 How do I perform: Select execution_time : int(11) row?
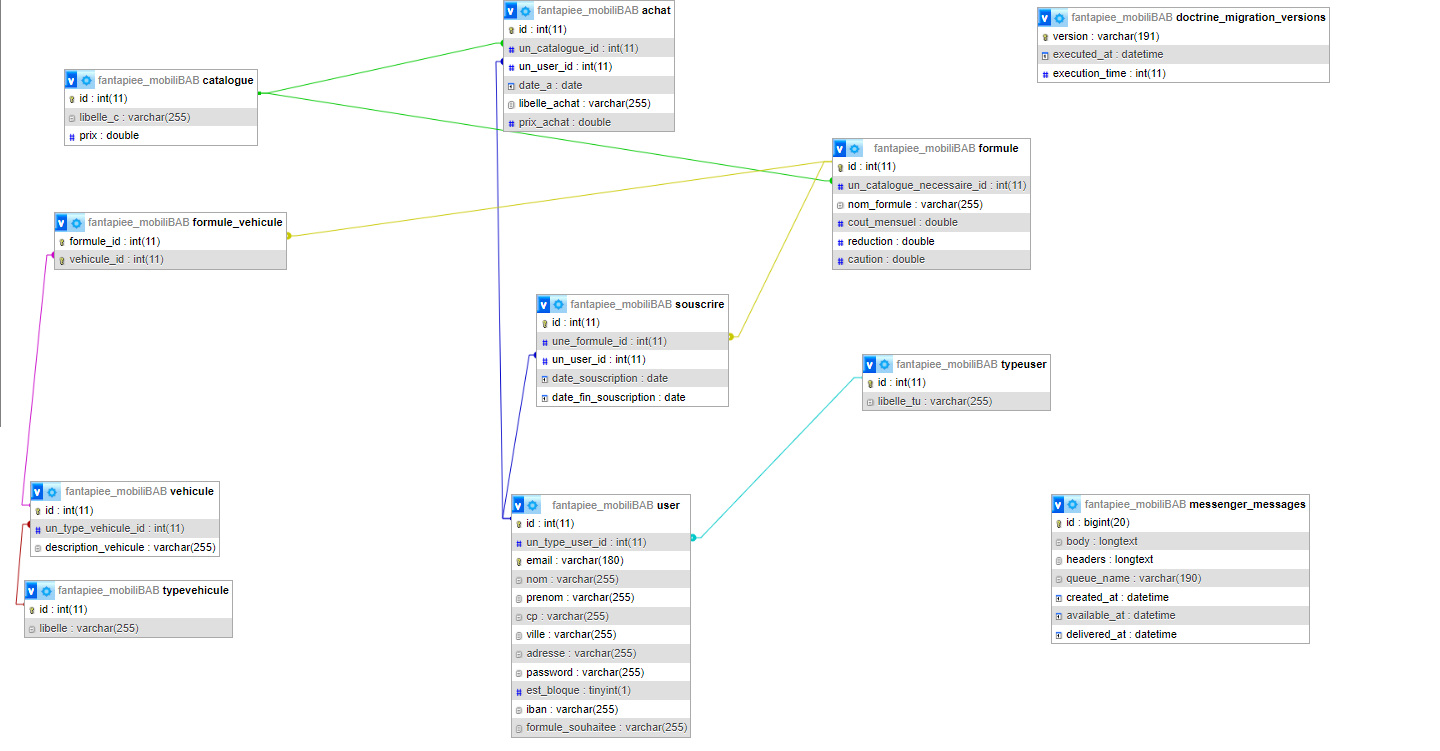pos(1183,73)
